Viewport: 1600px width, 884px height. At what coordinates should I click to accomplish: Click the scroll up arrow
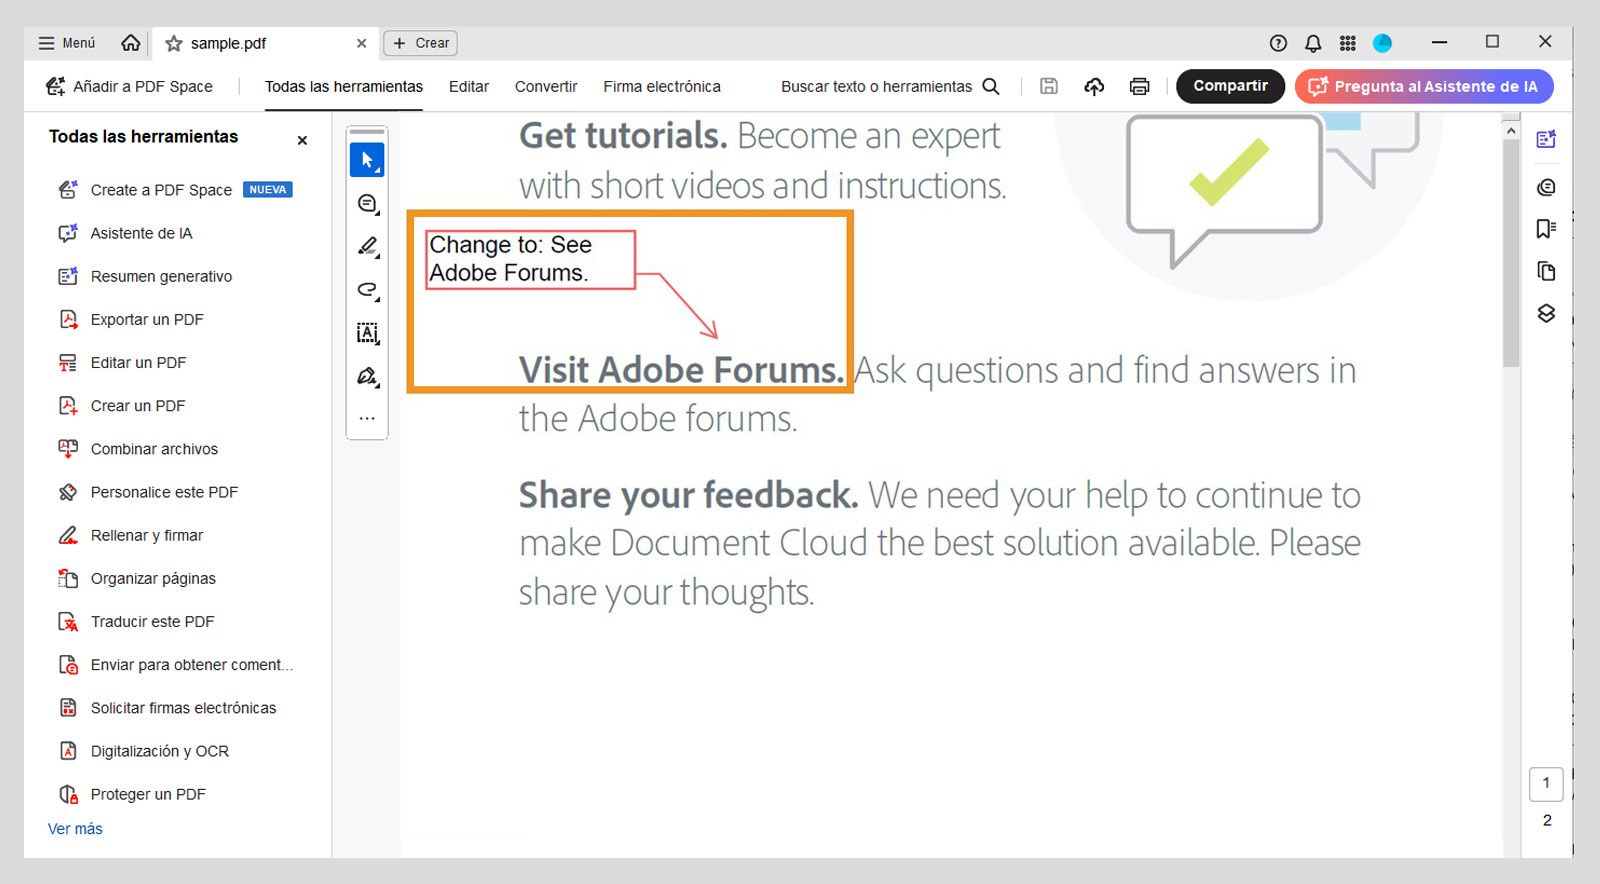(1511, 131)
